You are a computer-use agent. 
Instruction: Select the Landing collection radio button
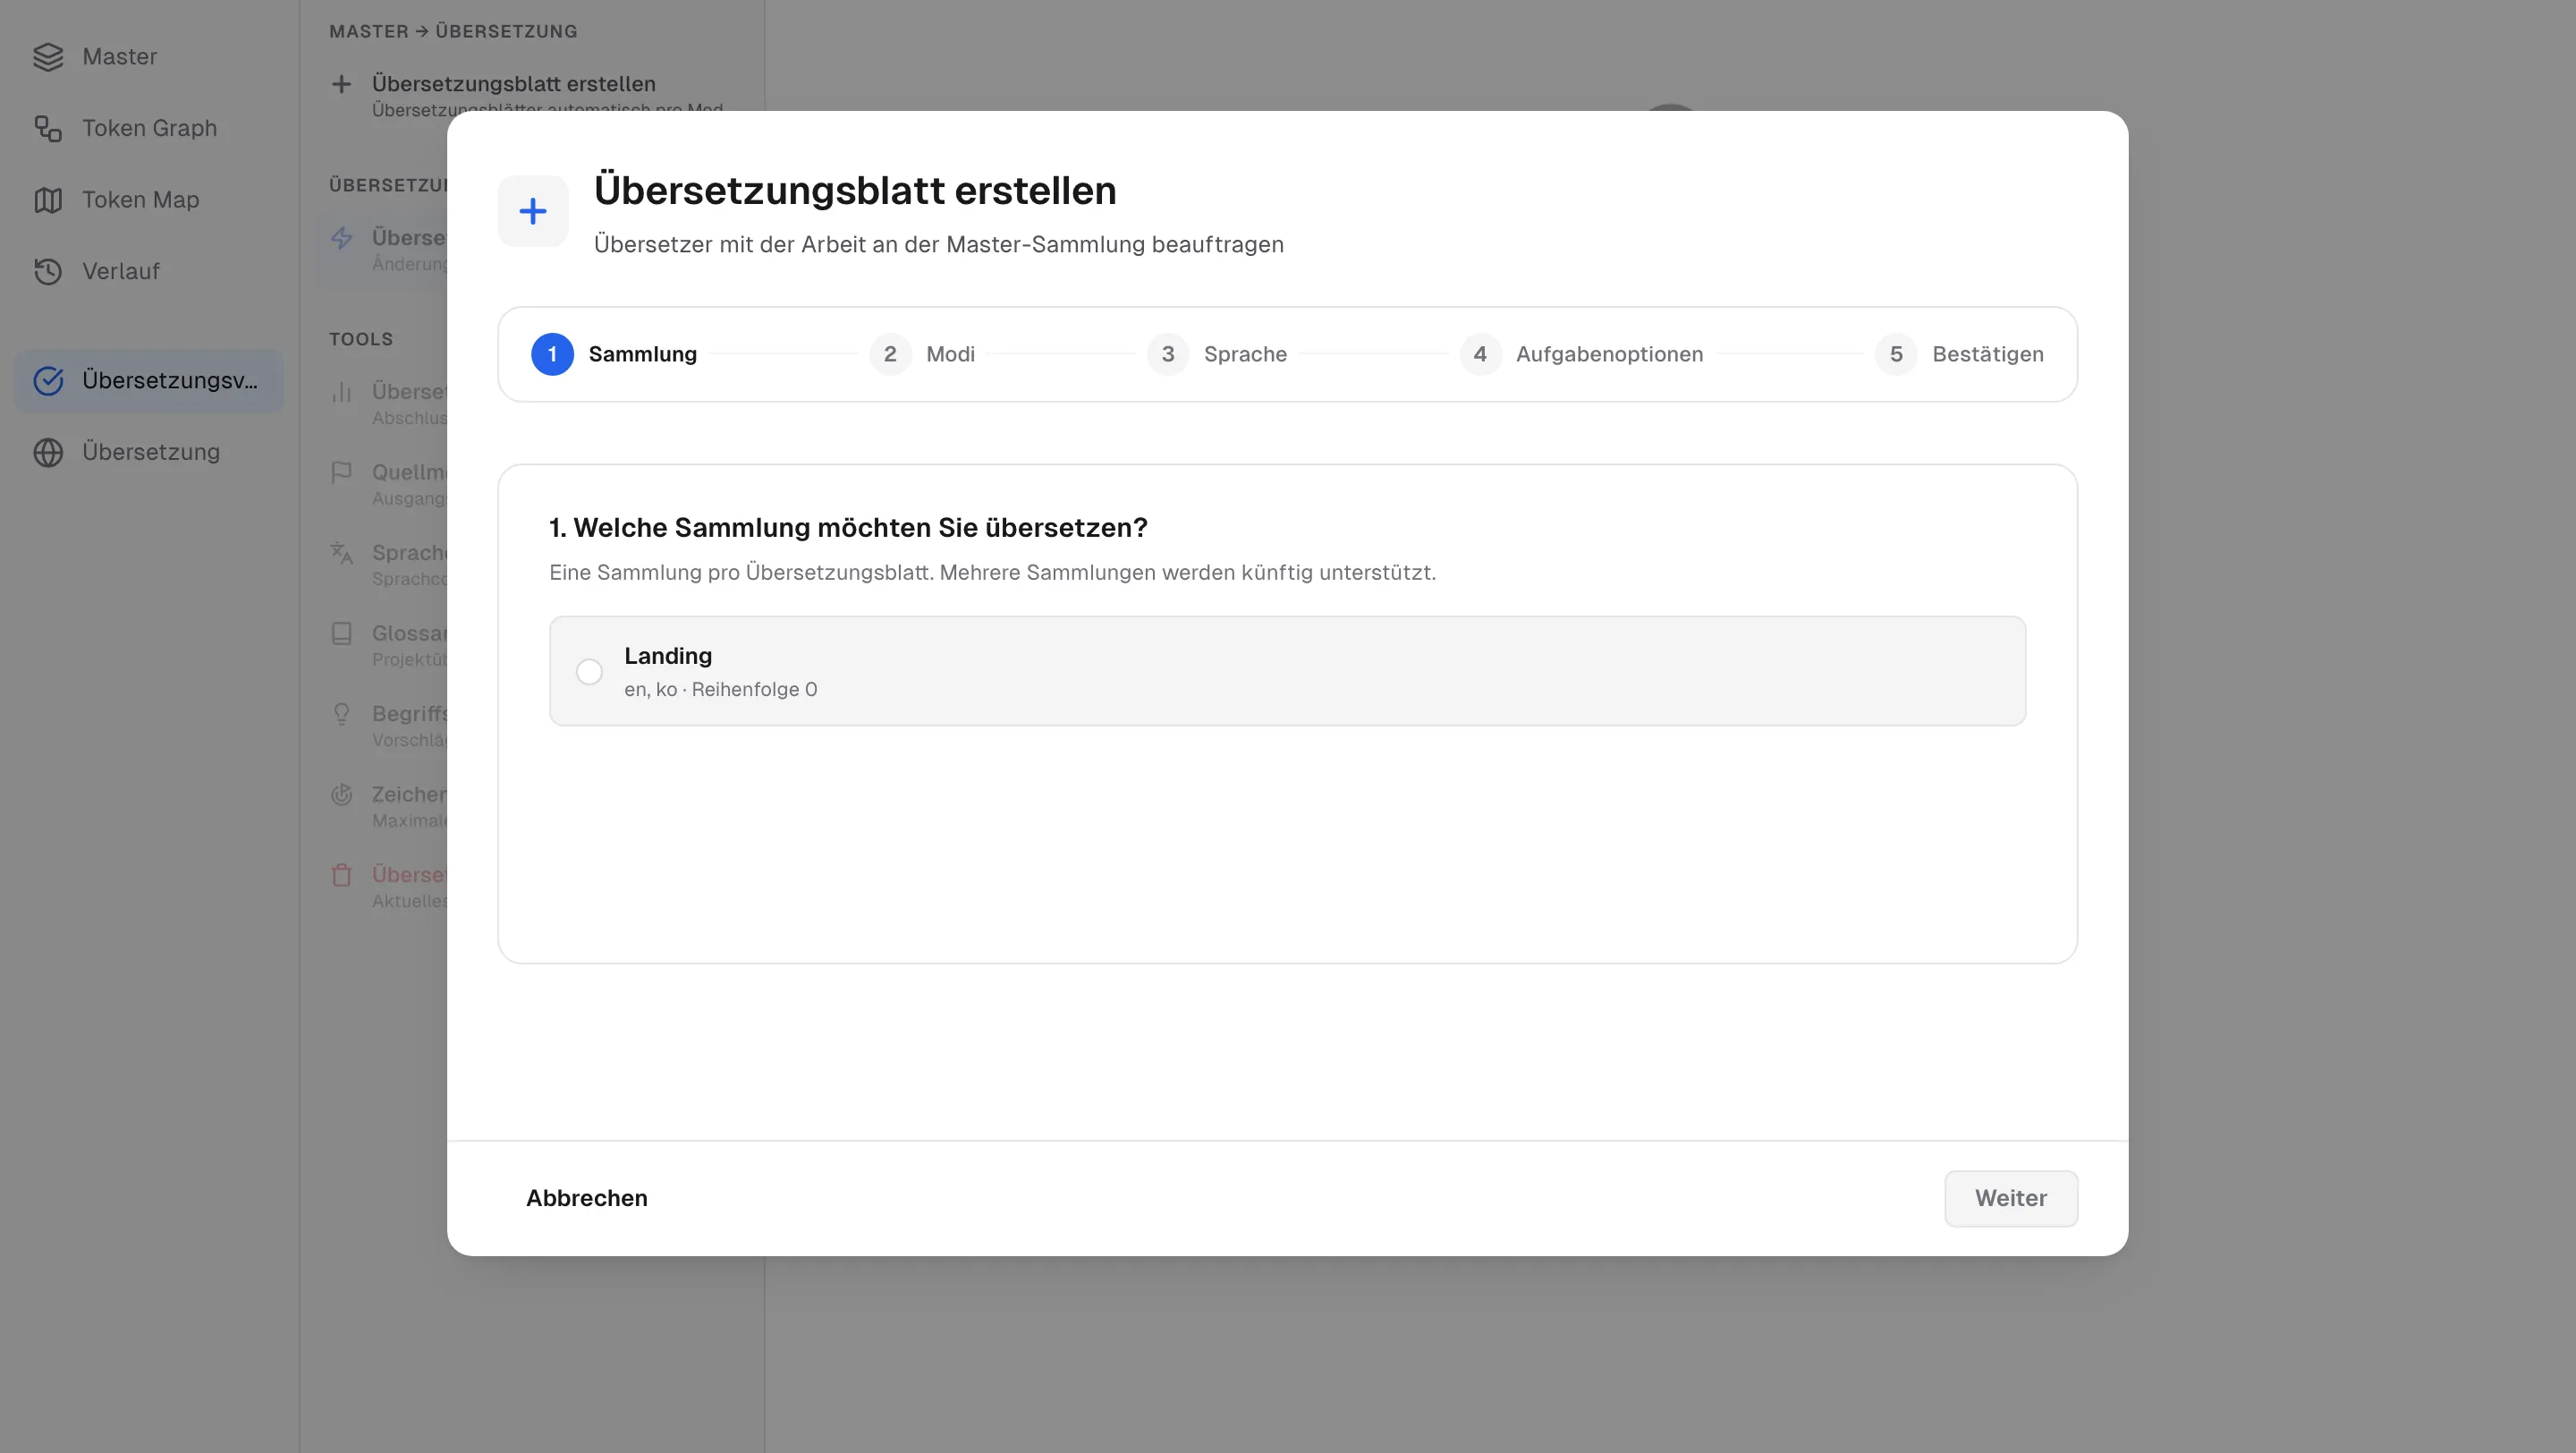pyautogui.click(x=589, y=672)
